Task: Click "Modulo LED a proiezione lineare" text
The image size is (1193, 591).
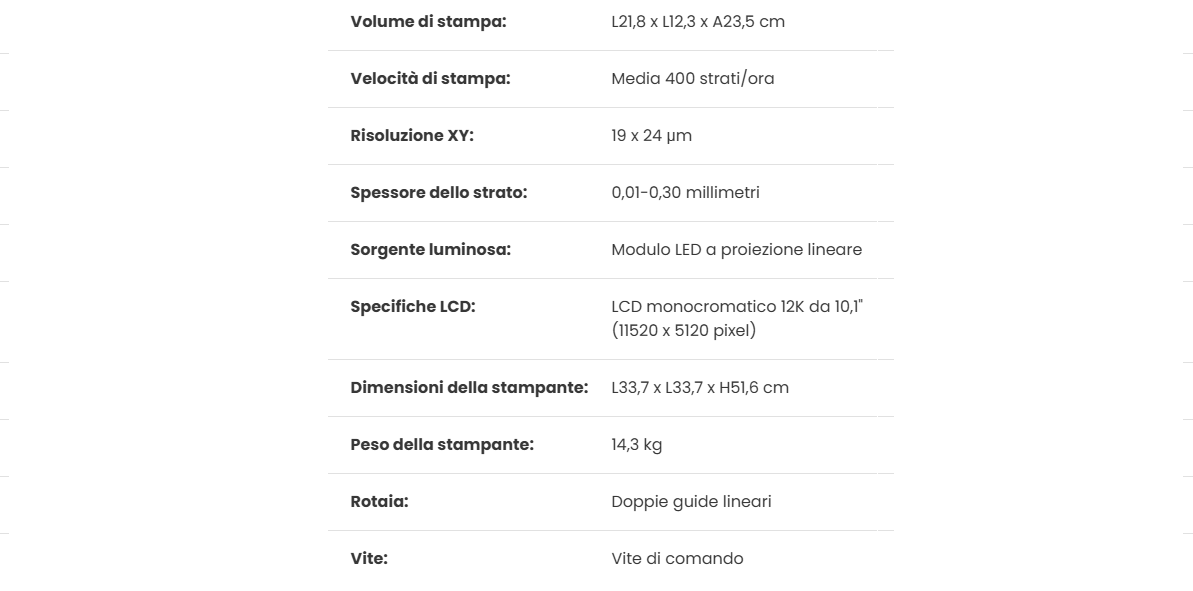Action: click(736, 250)
